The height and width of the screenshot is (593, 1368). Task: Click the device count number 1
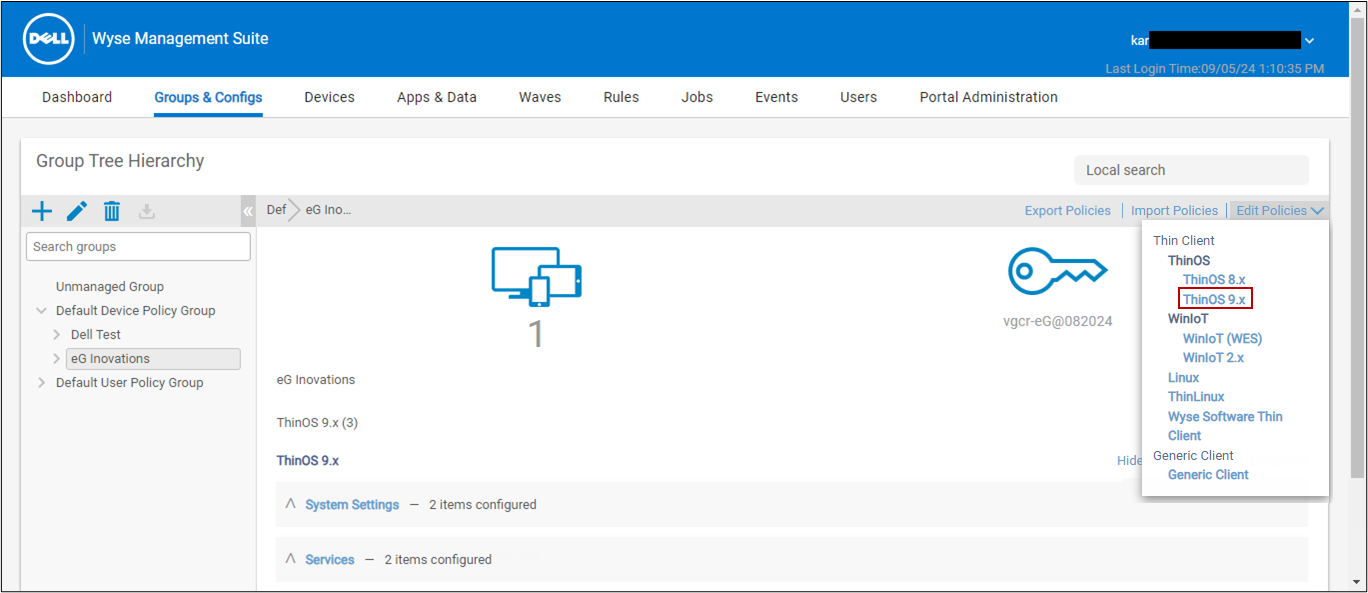click(536, 334)
